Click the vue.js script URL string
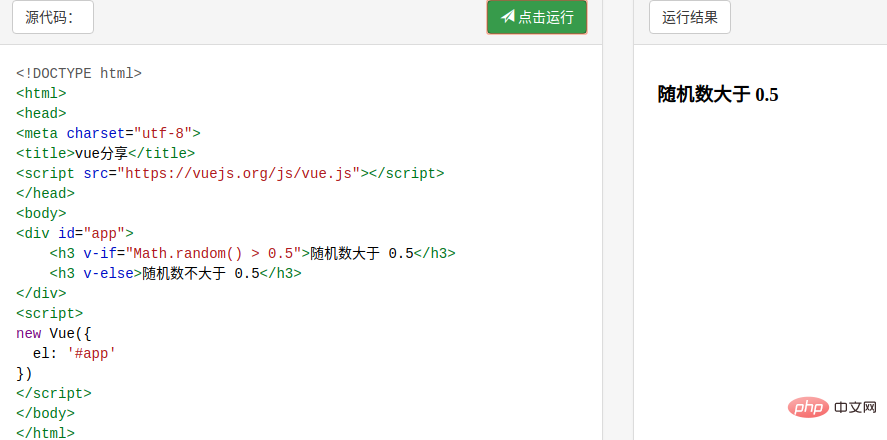 click(x=238, y=173)
